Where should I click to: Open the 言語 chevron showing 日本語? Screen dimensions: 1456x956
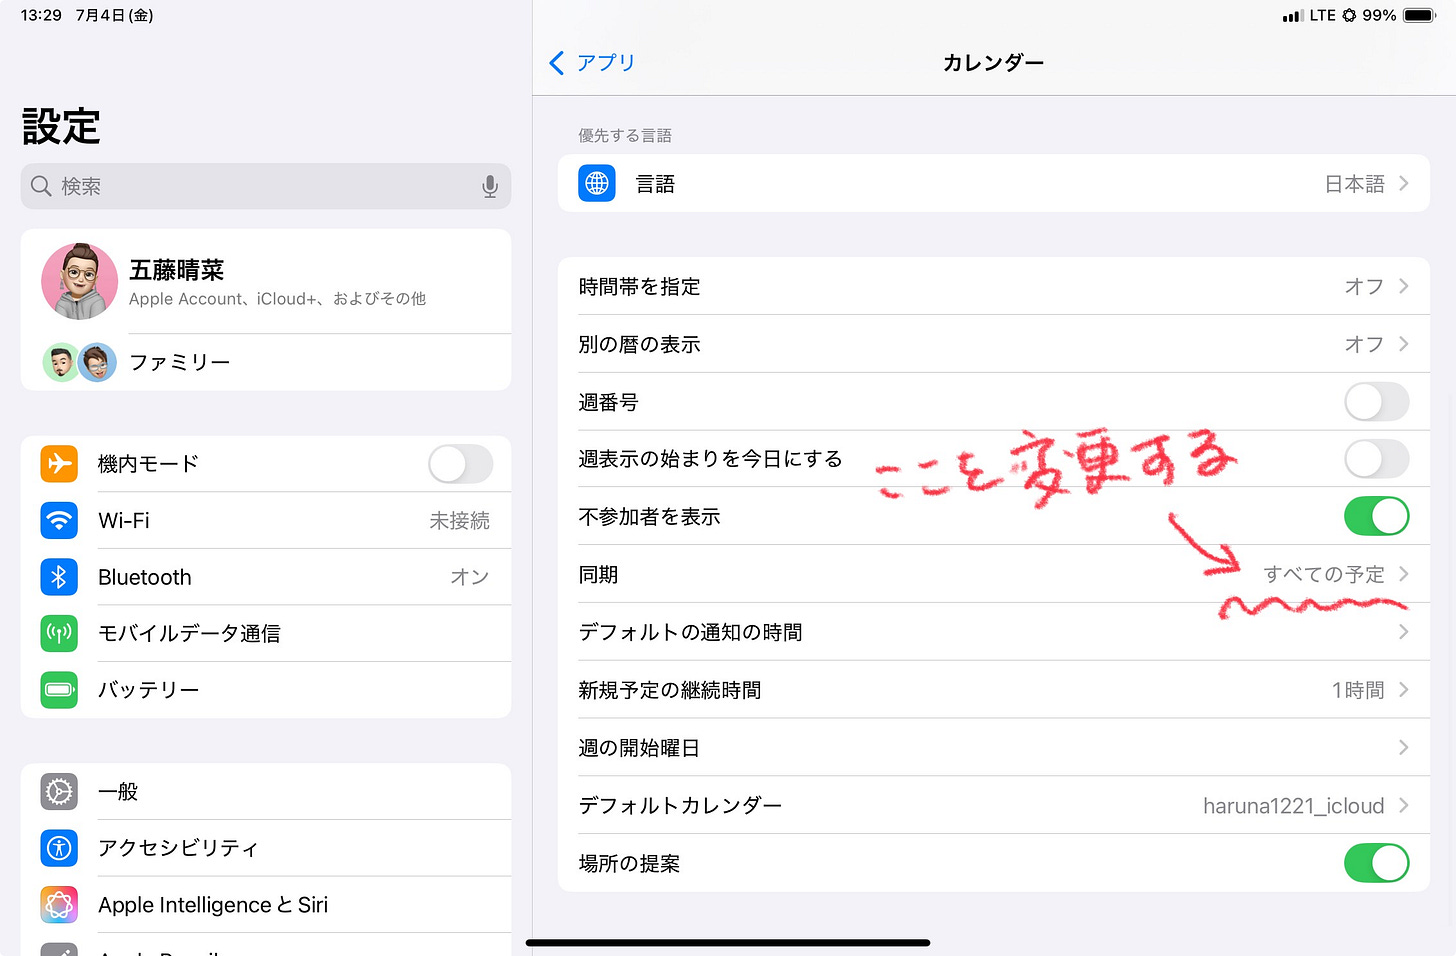pyautogui.click(x=1404, y=183)
